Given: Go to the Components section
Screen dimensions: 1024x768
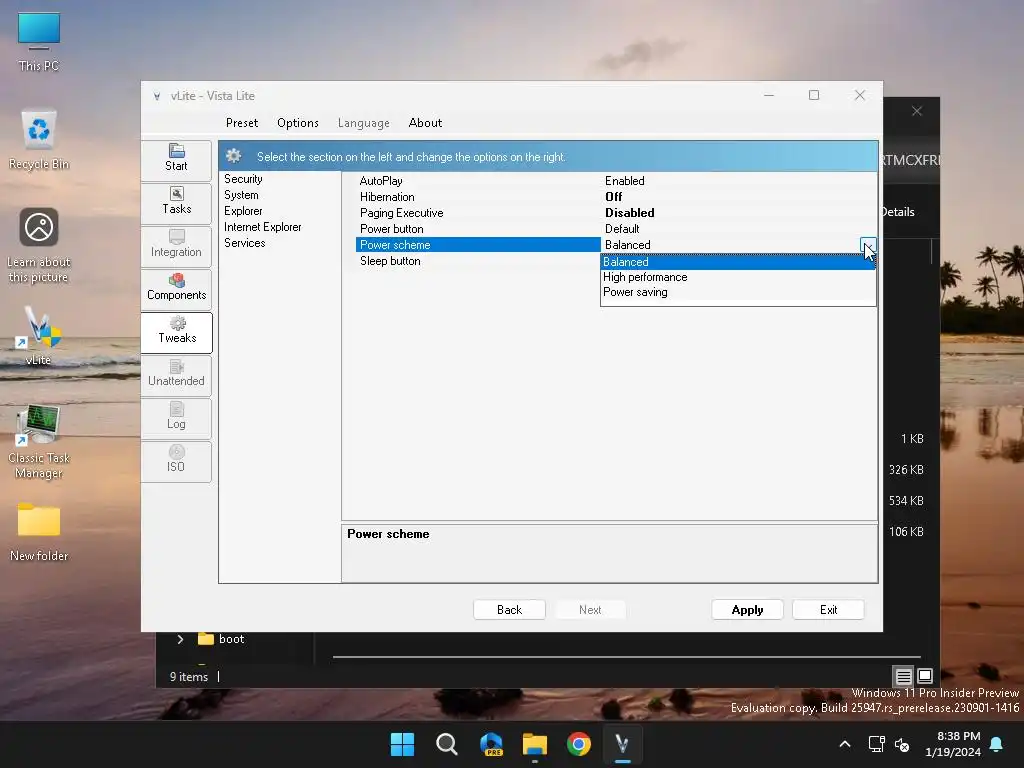Looking at the screenshot, I should [176, 288].
